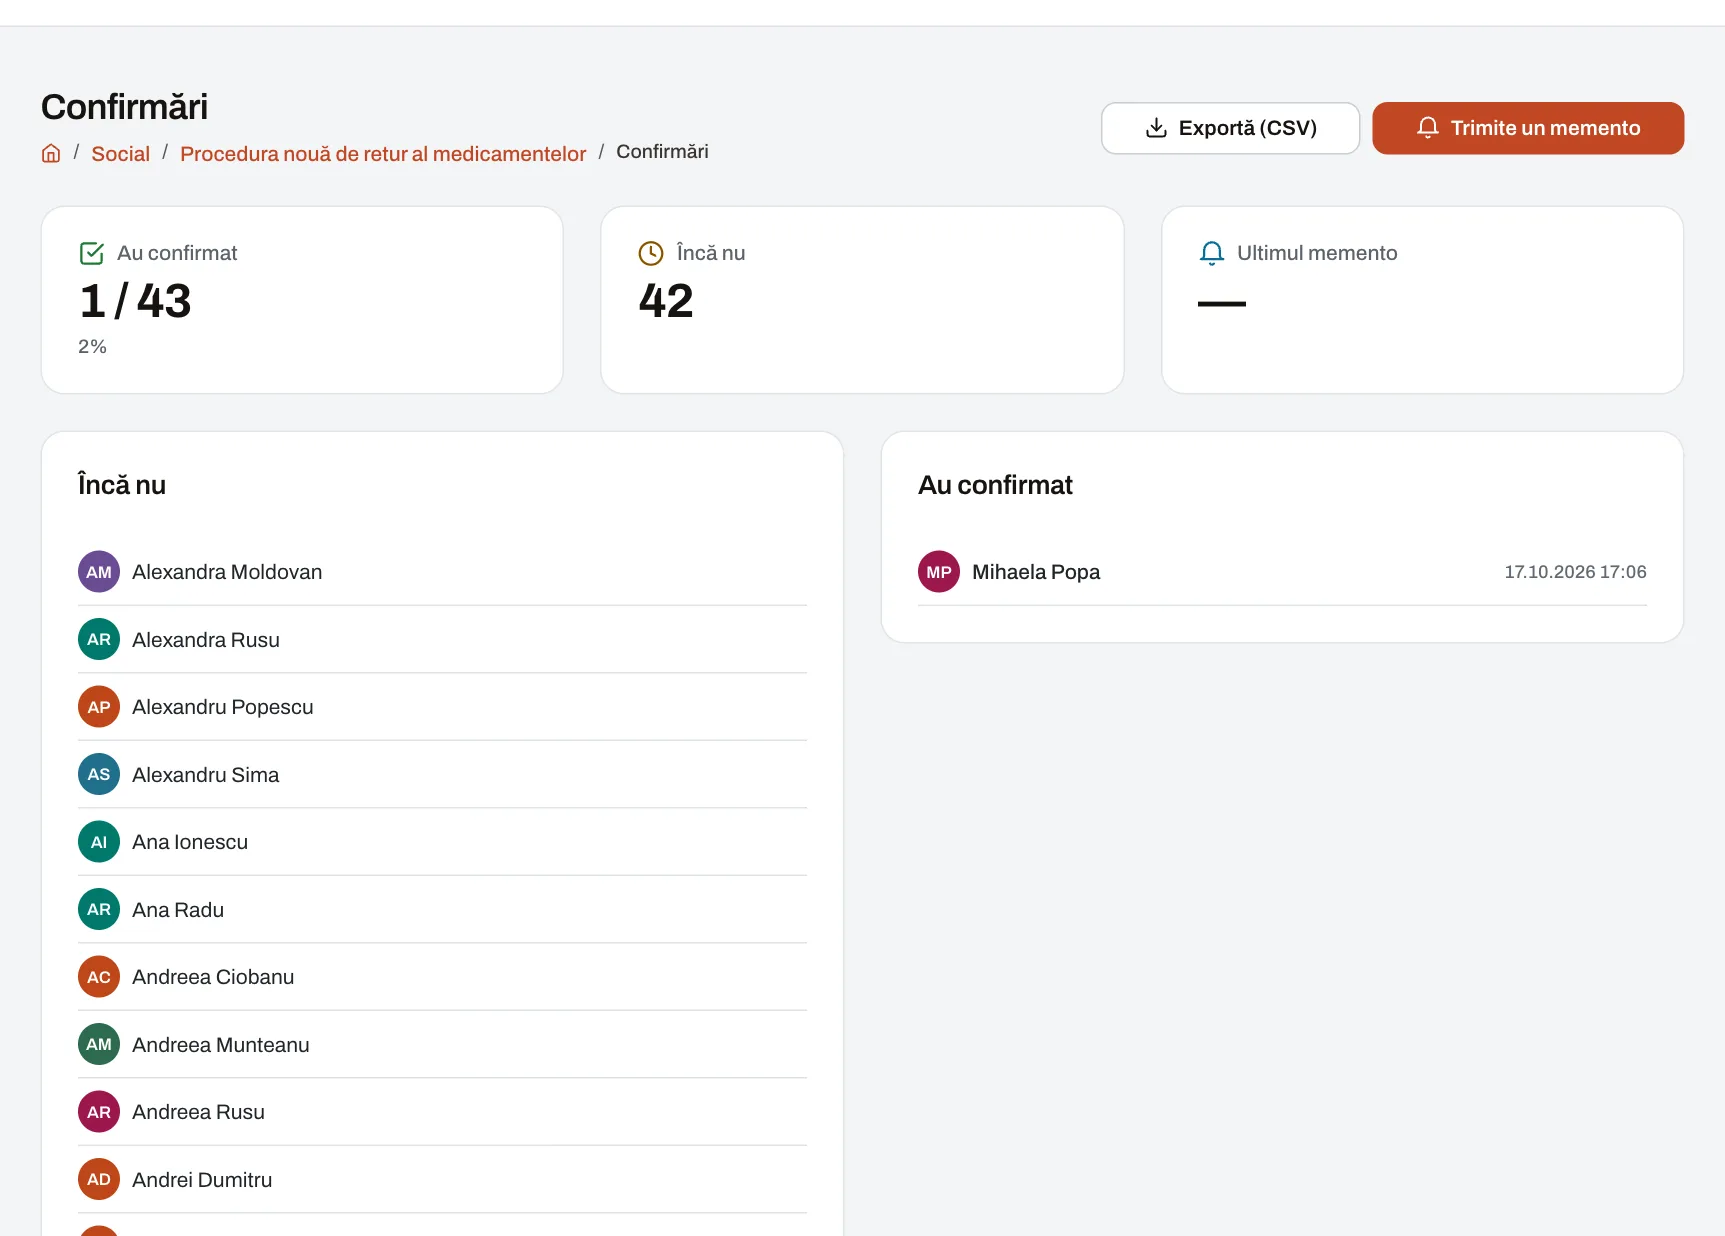Click Ana Radu's AR avatar

(x=99, y=909)
